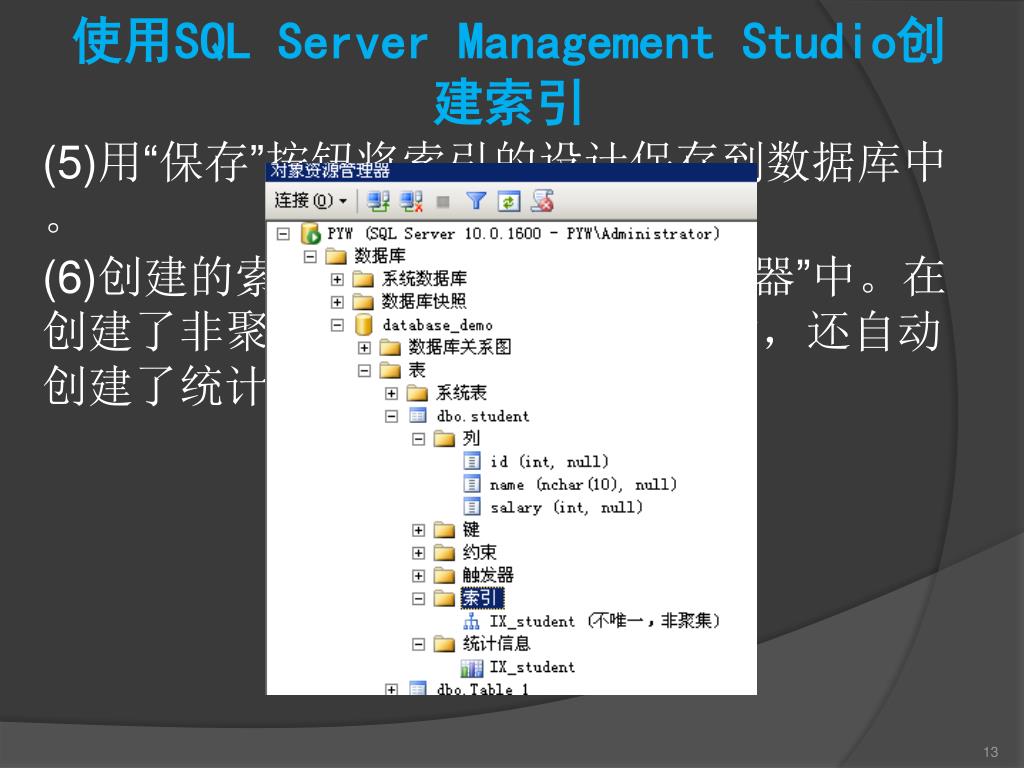The image size is (1024, 768).
Task: Click the 键 folder icon
Action: point(444,530)
